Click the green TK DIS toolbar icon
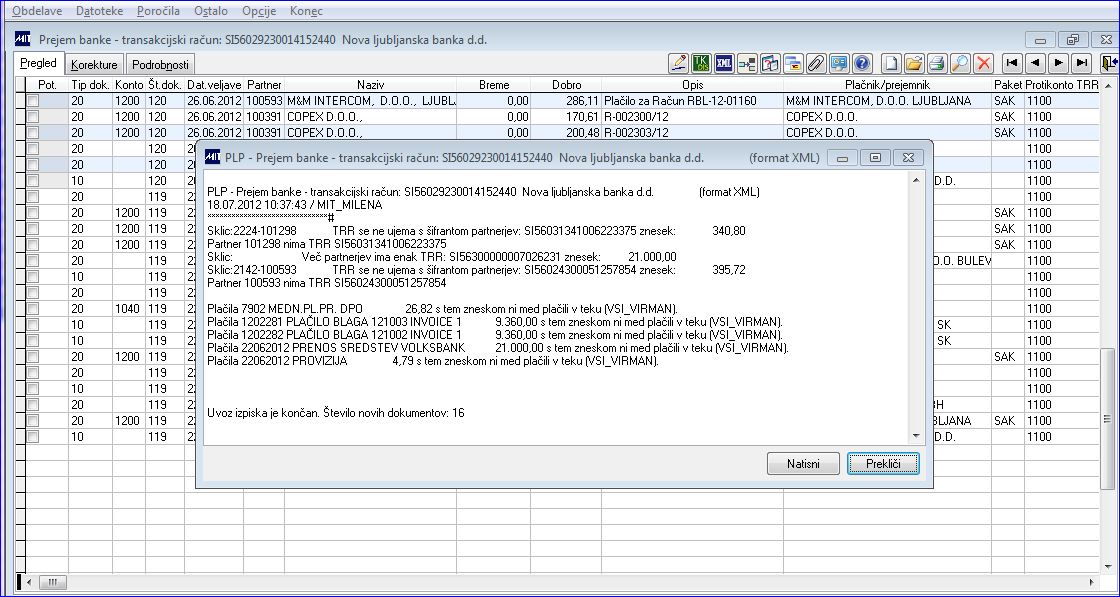 click(701, 63)
